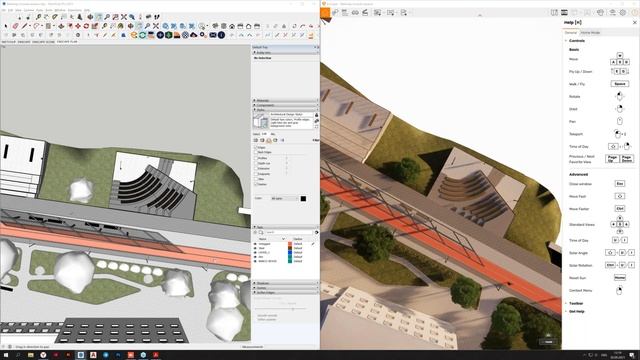Click the Soften Edges angle slider
Image resolution: width=640 pixels, height=360 pixels.
tap(281, 309)
